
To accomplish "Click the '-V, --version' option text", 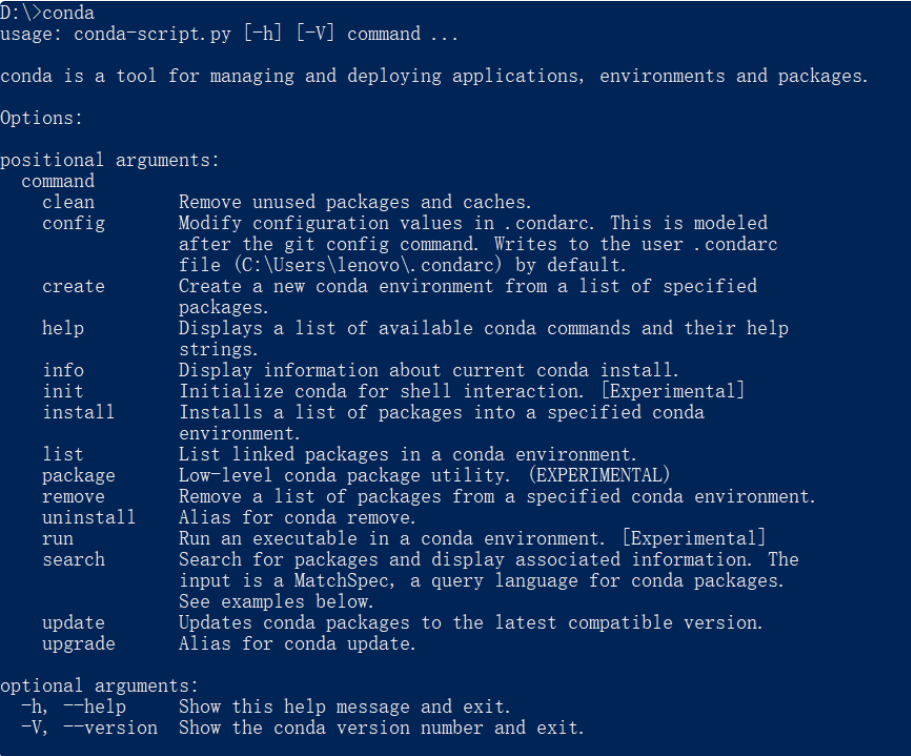I will point(89,728).
